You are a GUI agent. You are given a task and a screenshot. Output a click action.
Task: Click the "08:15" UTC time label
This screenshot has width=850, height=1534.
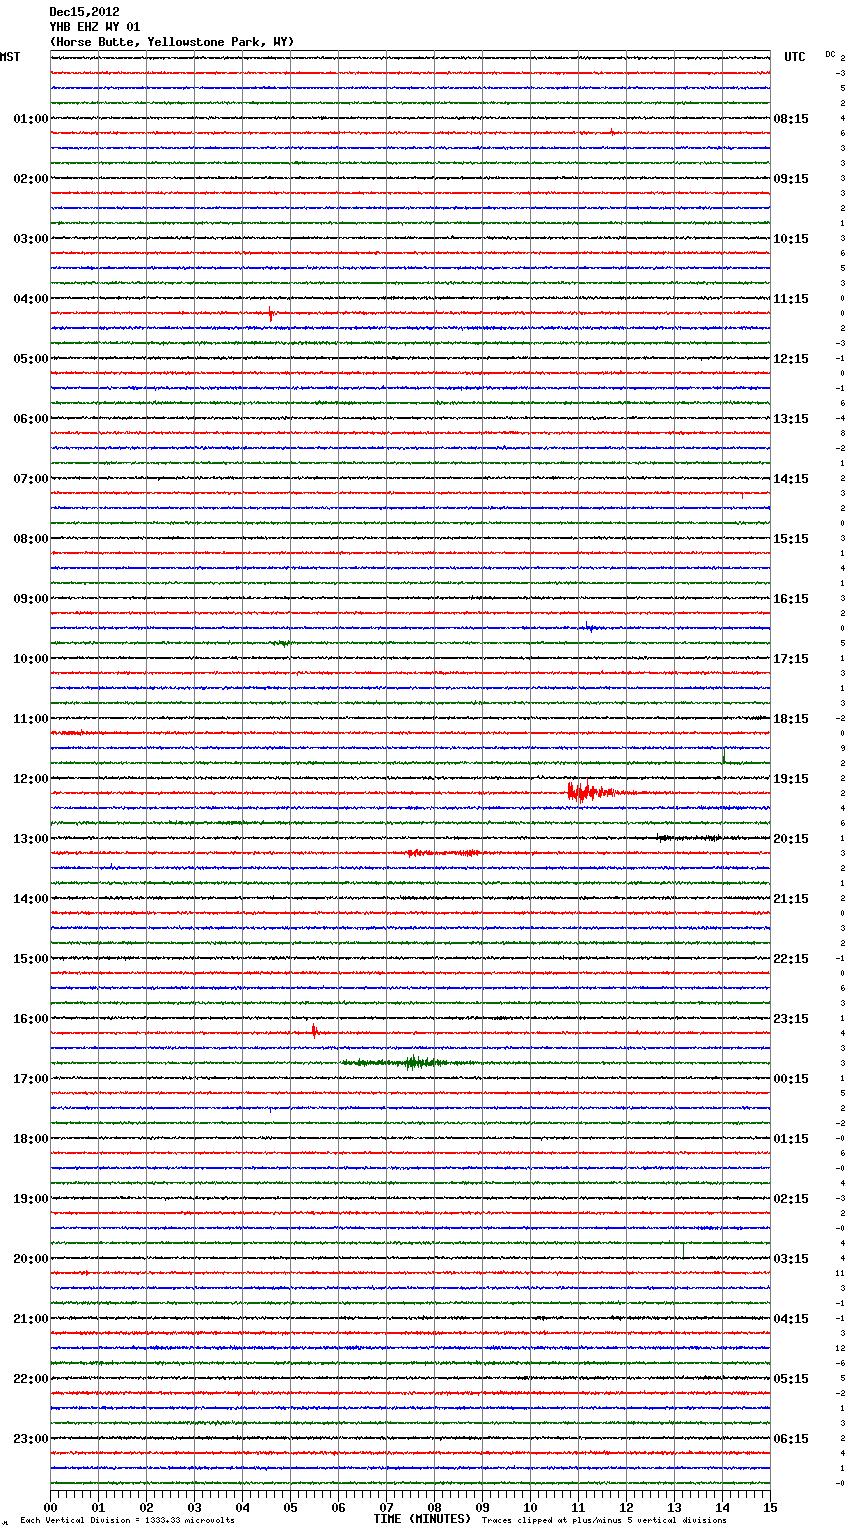pos(791,119)
